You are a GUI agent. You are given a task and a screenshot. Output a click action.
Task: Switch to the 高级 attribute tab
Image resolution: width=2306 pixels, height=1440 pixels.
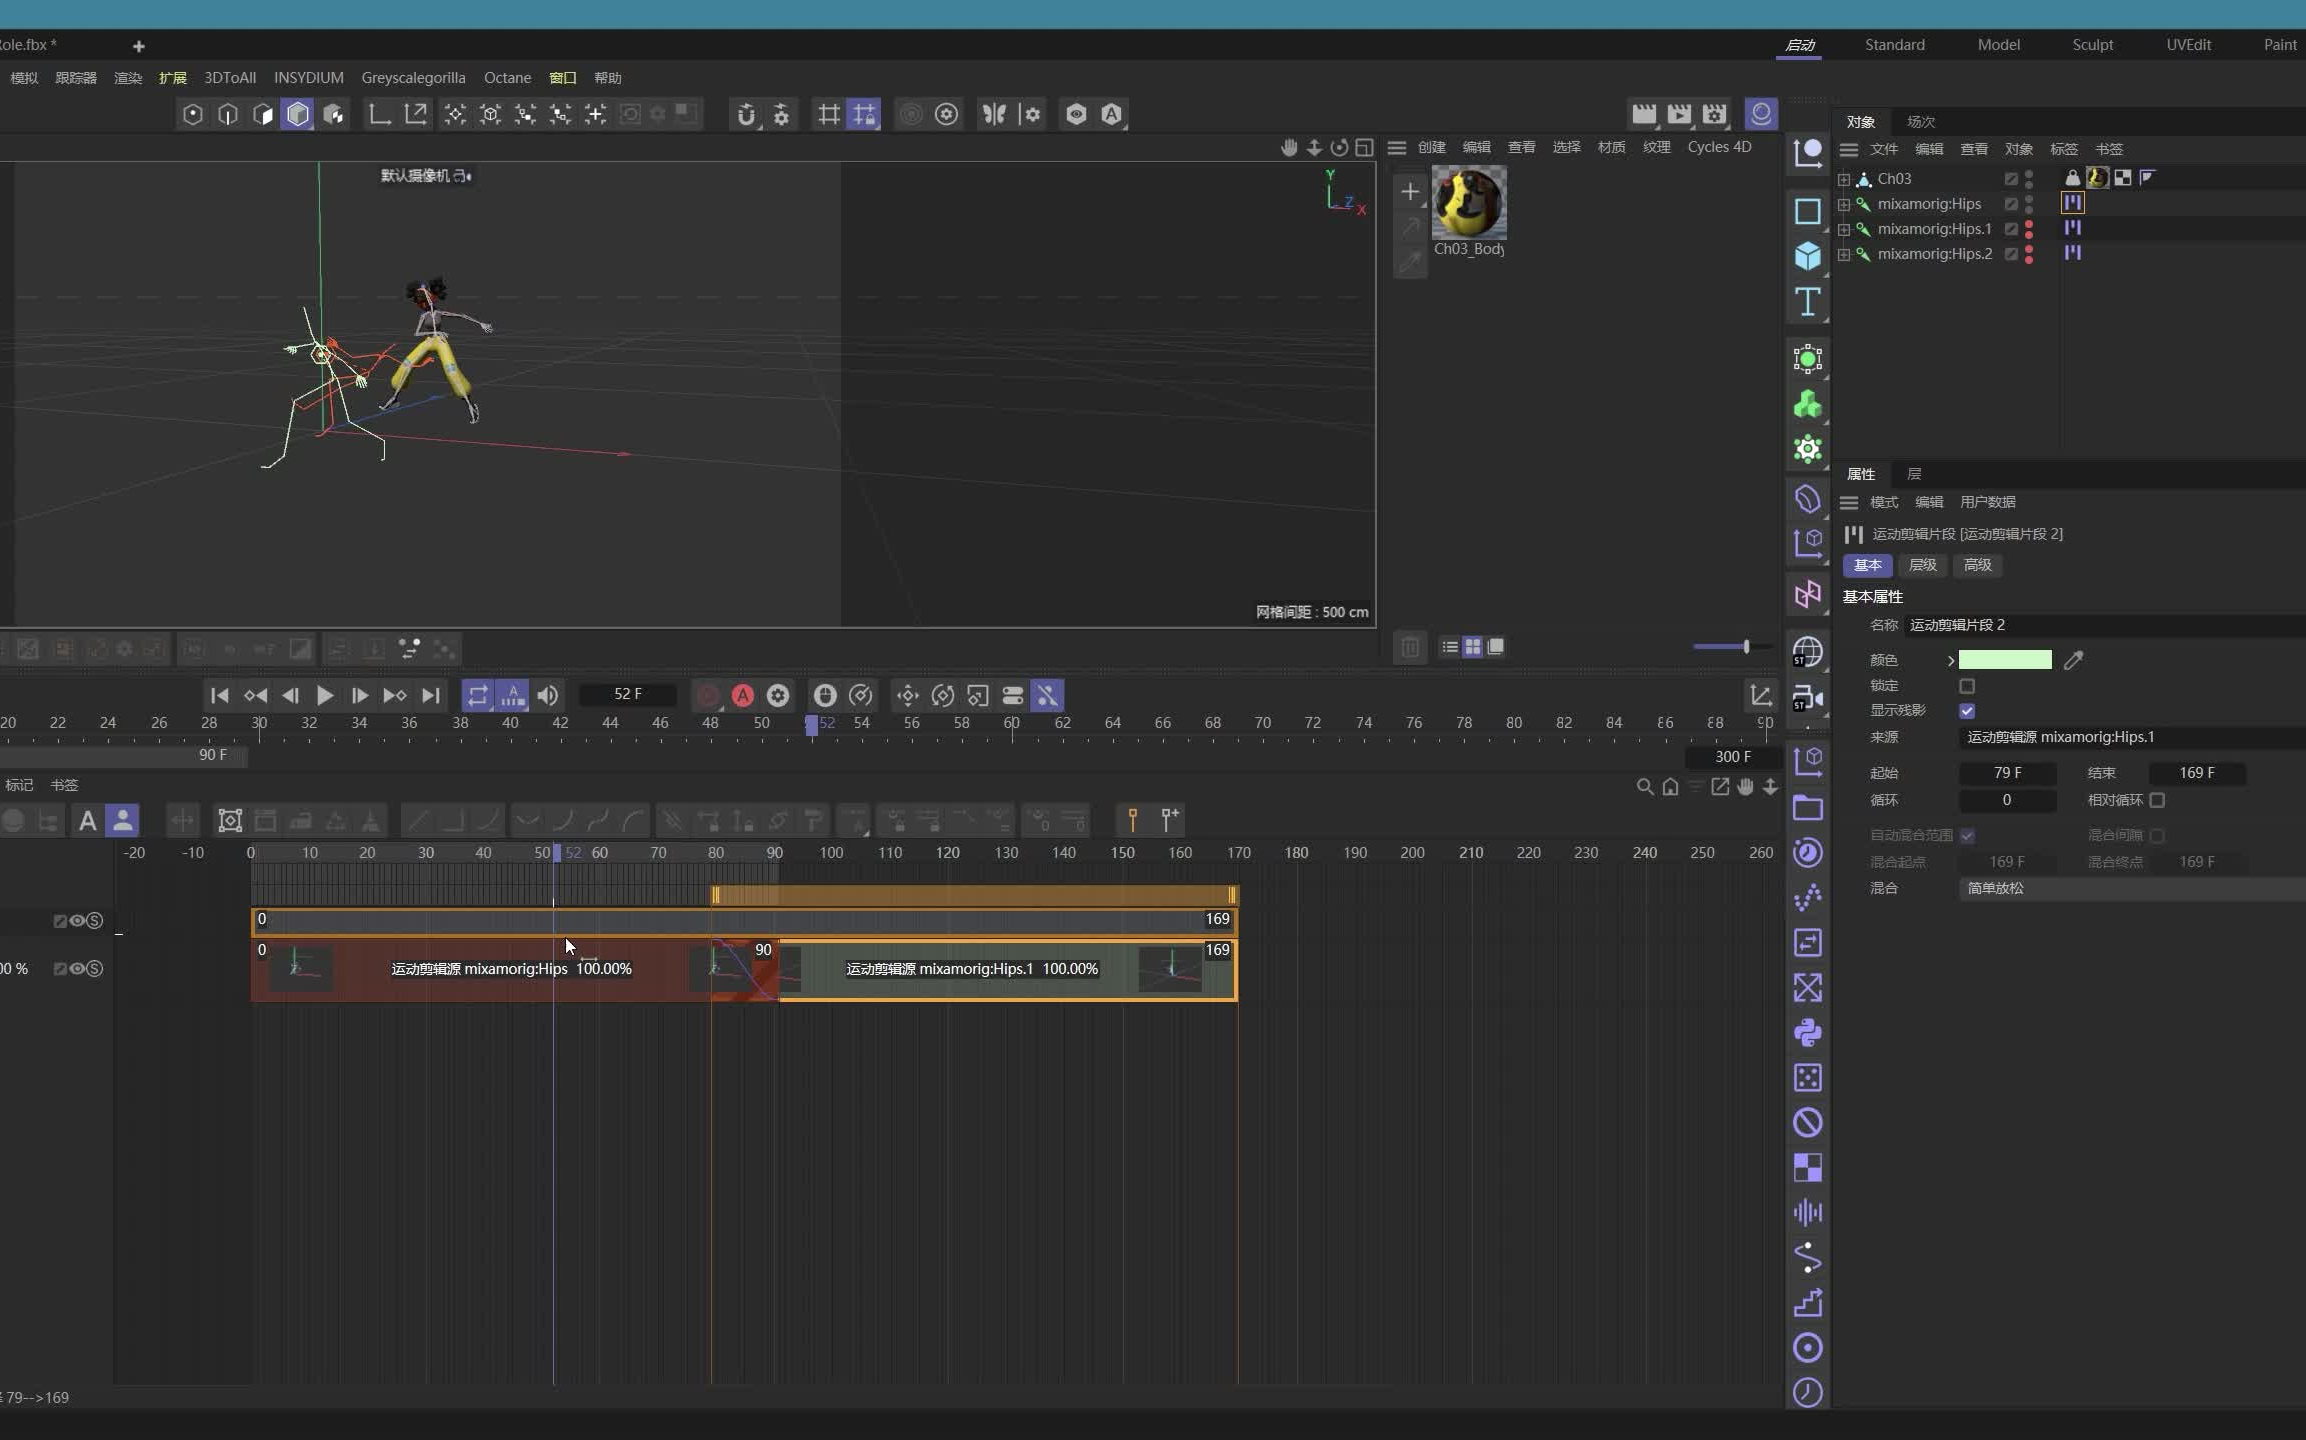(x=1977, y=565)
